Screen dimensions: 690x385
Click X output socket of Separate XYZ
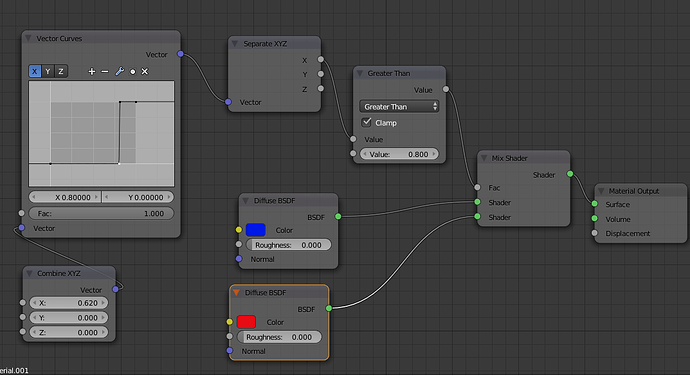(x=321, y=59)
